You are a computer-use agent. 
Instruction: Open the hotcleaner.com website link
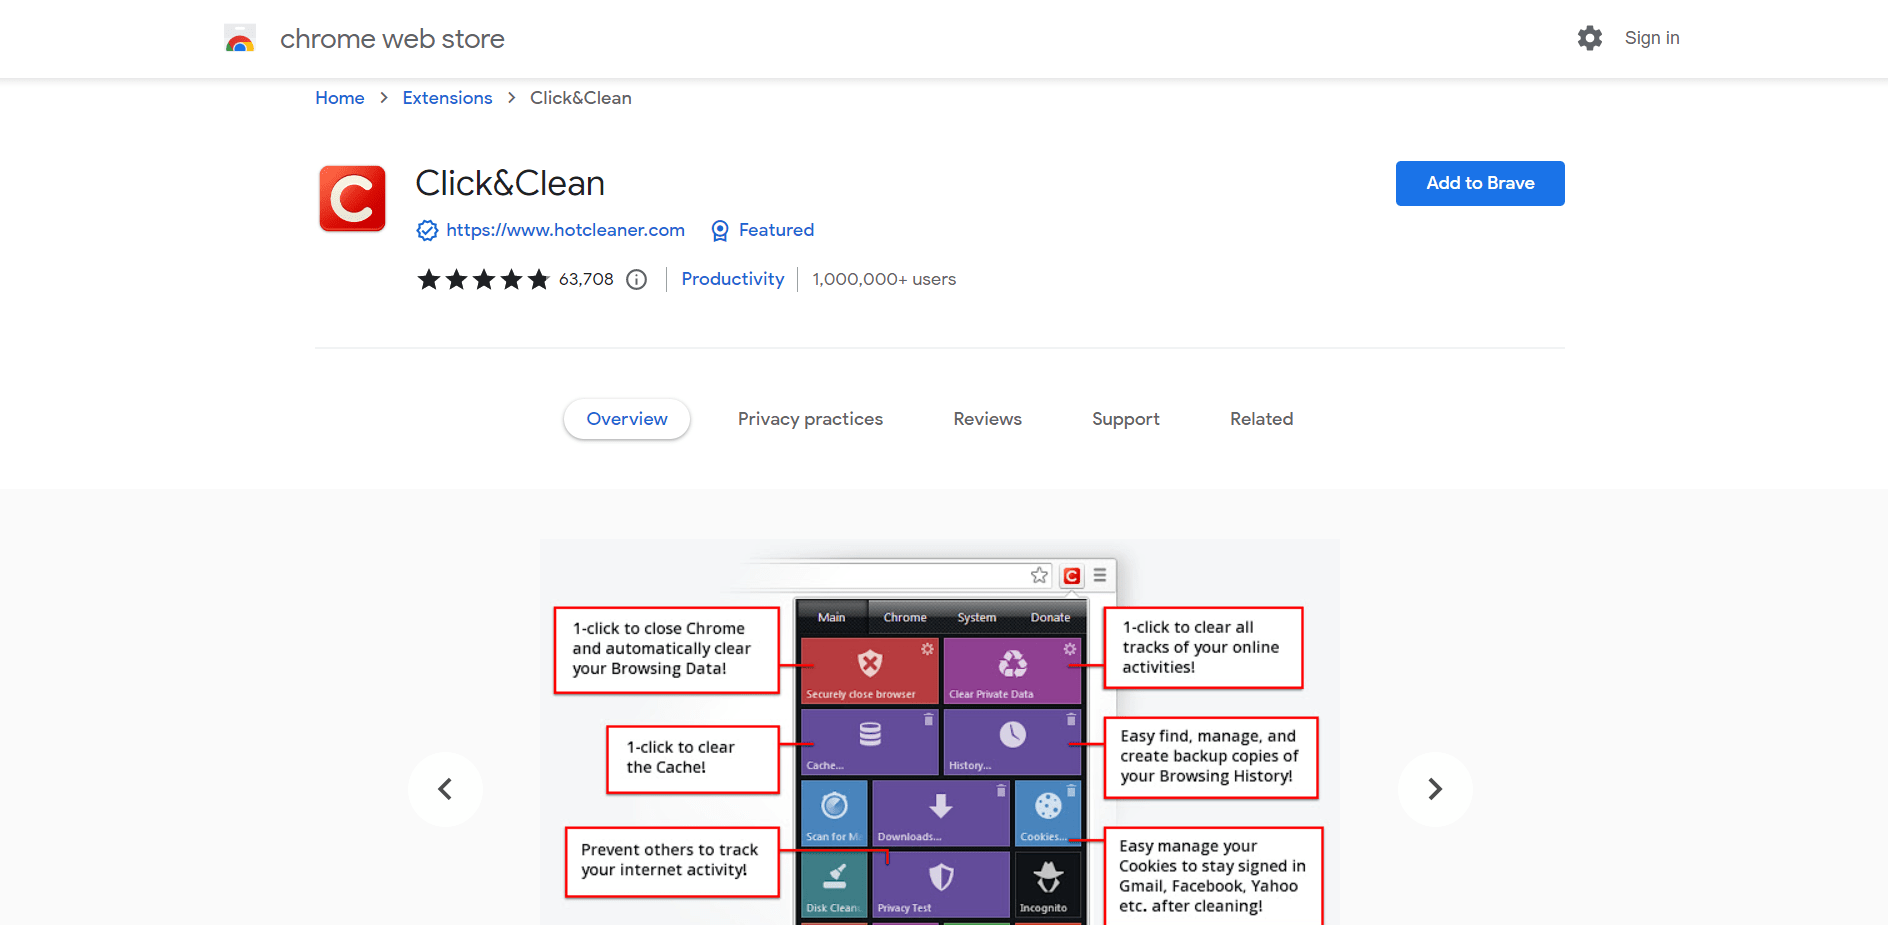click(x=565, y=230)
